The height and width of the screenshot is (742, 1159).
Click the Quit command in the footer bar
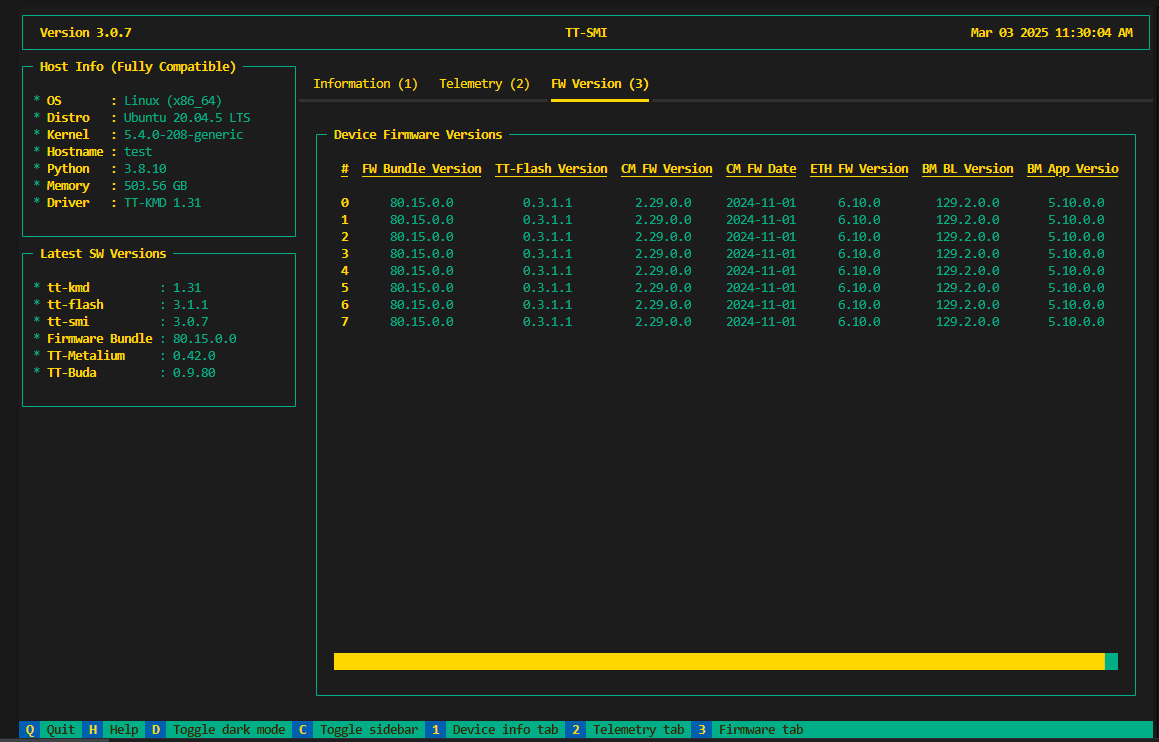click(60, 729)
